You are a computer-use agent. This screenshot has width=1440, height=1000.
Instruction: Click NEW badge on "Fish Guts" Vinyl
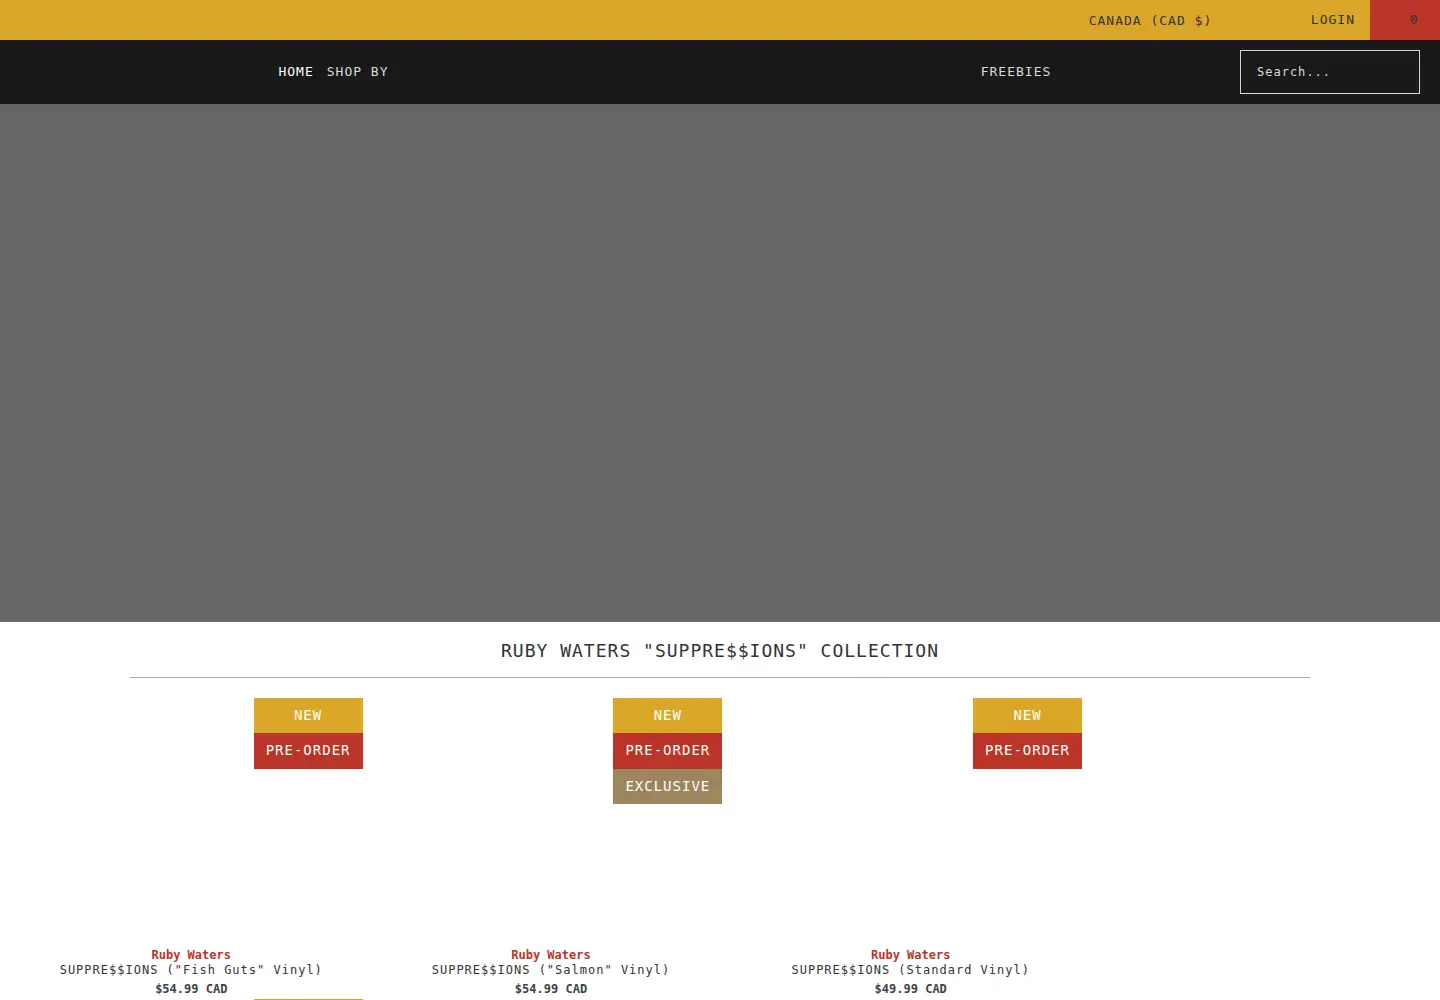[308, 715]
